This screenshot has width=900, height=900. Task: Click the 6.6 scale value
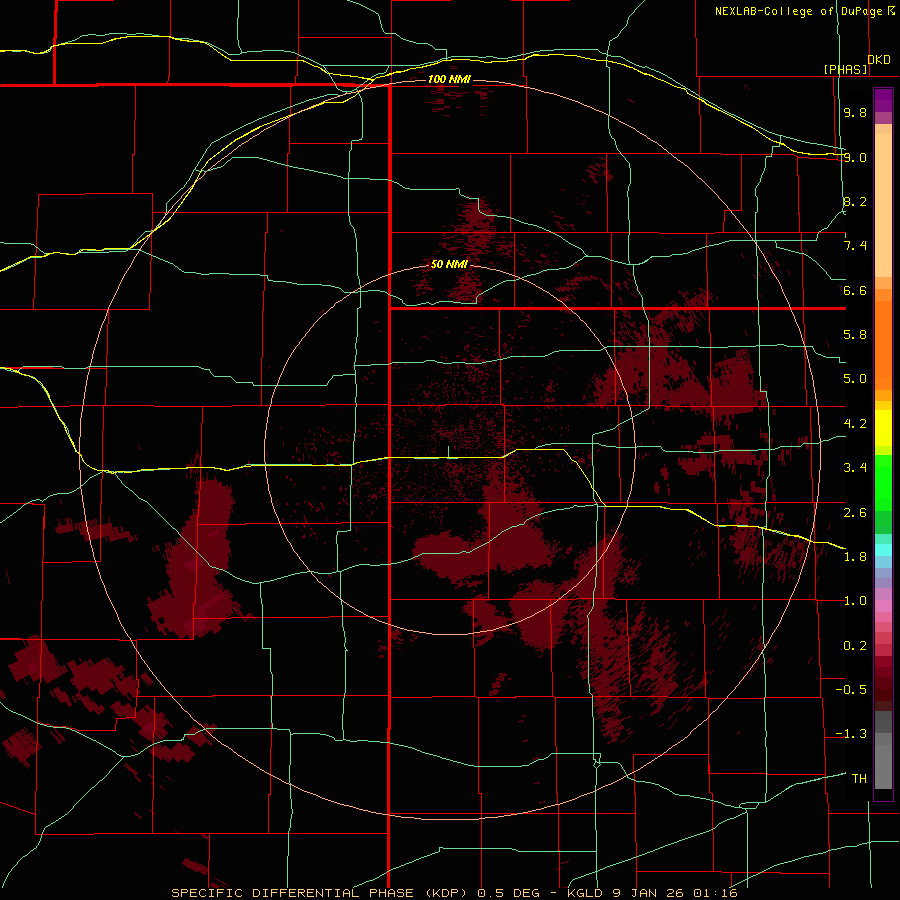[x=855, y=290]
